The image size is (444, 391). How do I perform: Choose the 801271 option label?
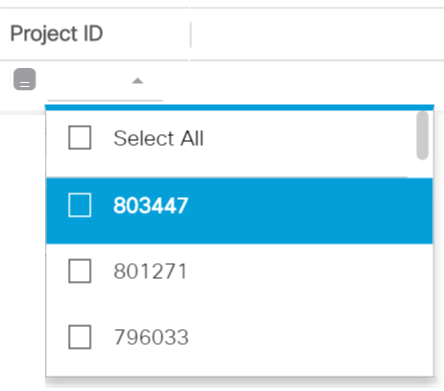tap(150, 271)
